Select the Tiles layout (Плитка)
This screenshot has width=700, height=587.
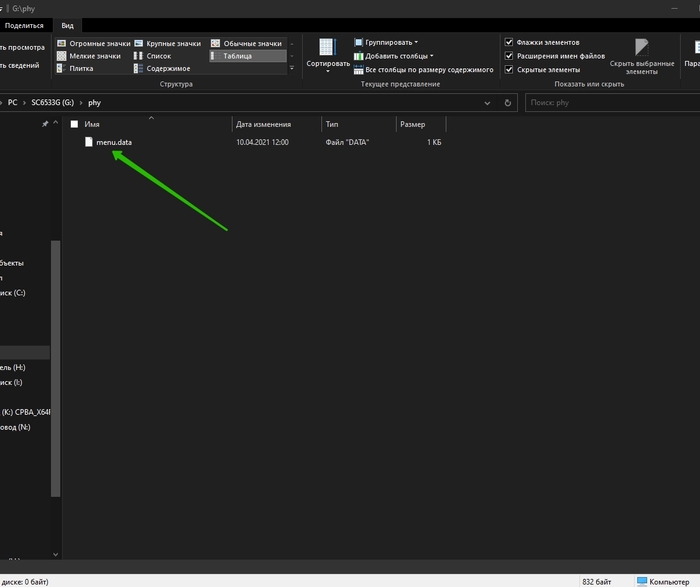click(x=75, y=68)
